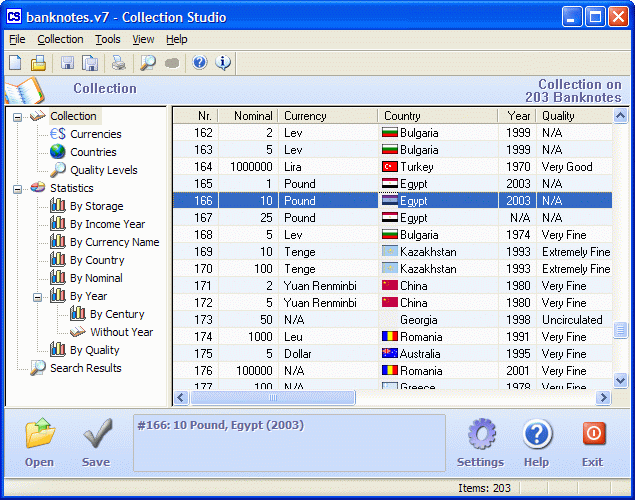635x500 pixels.
Task: Select the By Year tree item label
Action: coord(88,296)
